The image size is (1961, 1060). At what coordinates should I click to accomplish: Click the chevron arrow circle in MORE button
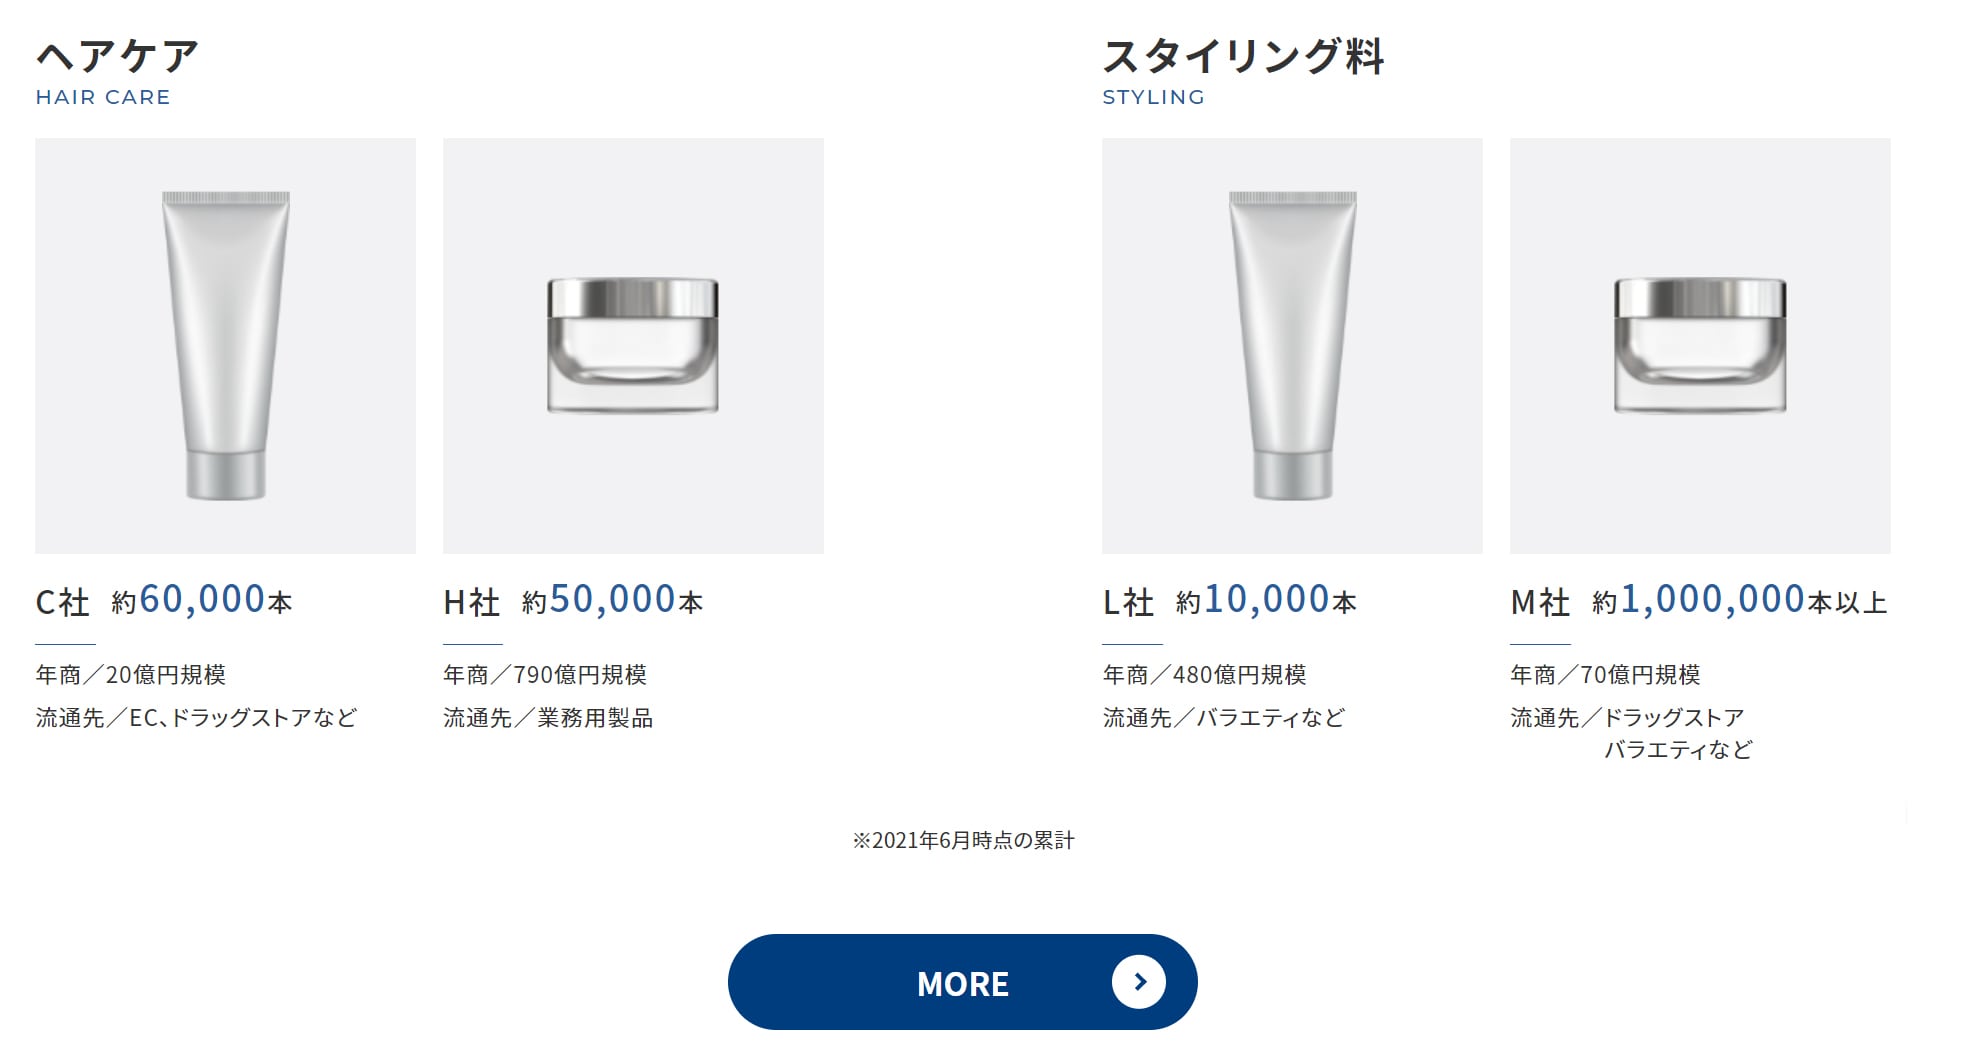pyautogui.click(x=1139, y=982)
